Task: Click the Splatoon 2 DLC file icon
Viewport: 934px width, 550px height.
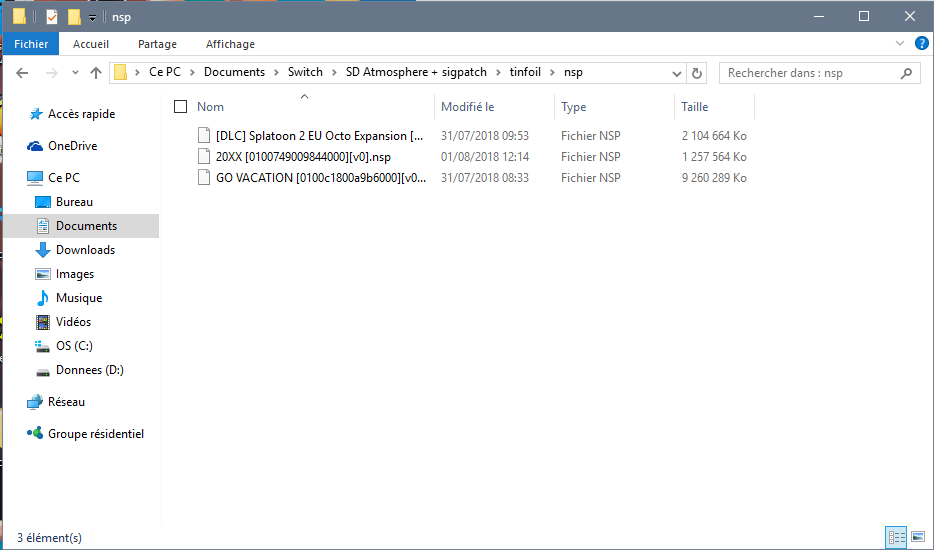Action: (x=204, y=136)
